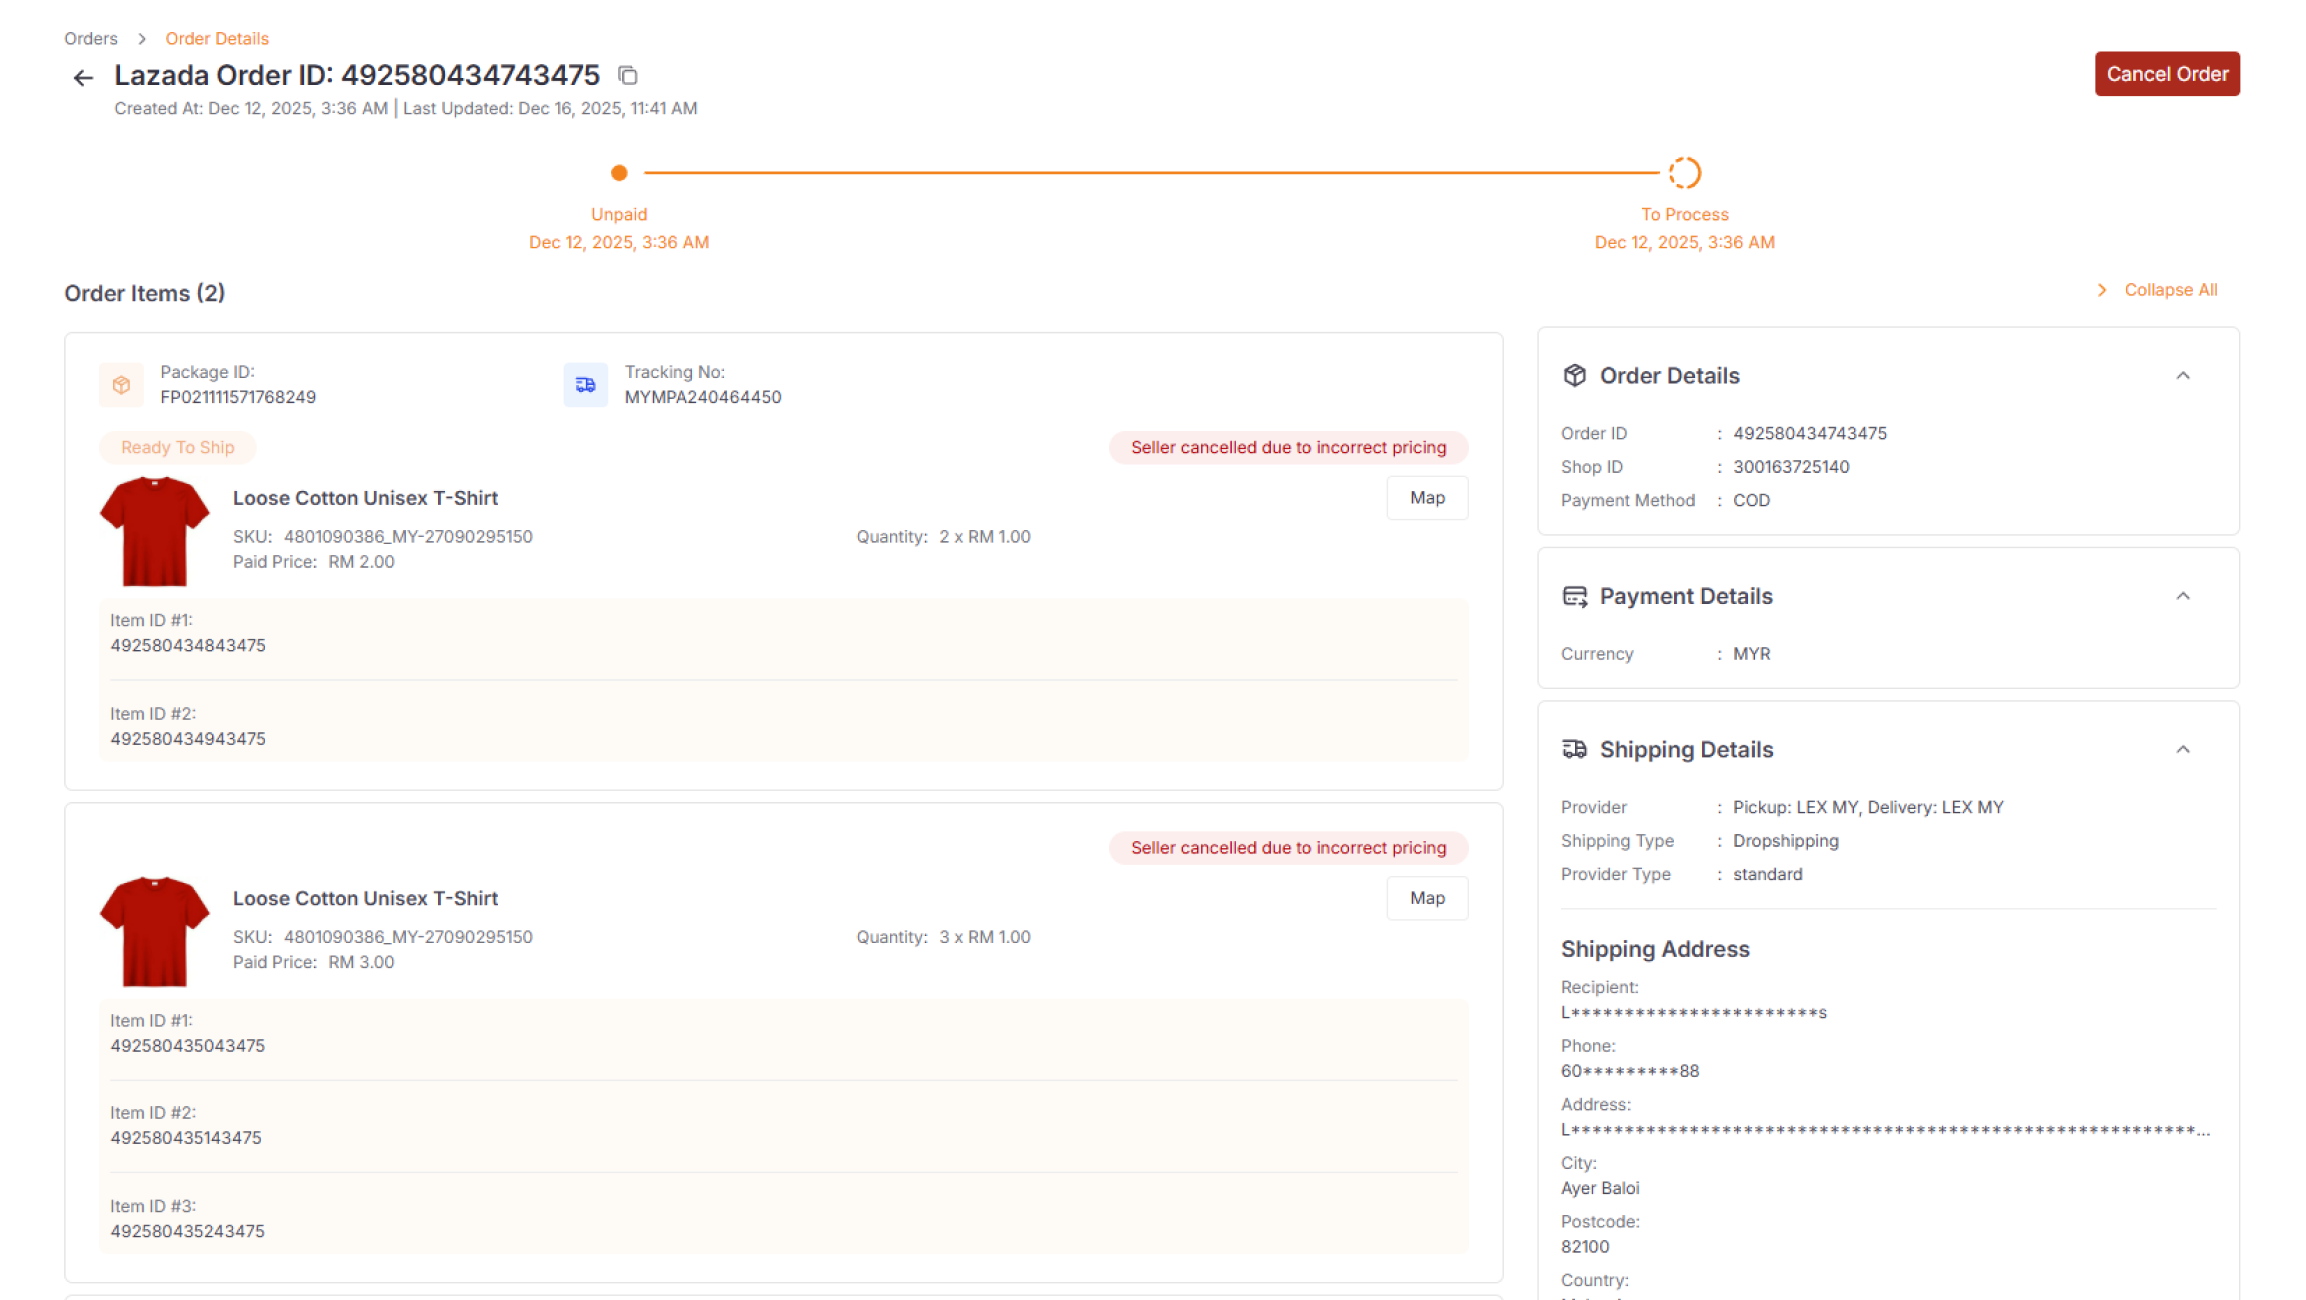The height and width of the screenshot is (1300, 2306).
Task: Click Collapse All above the order items
Action: pos(2169,289)
